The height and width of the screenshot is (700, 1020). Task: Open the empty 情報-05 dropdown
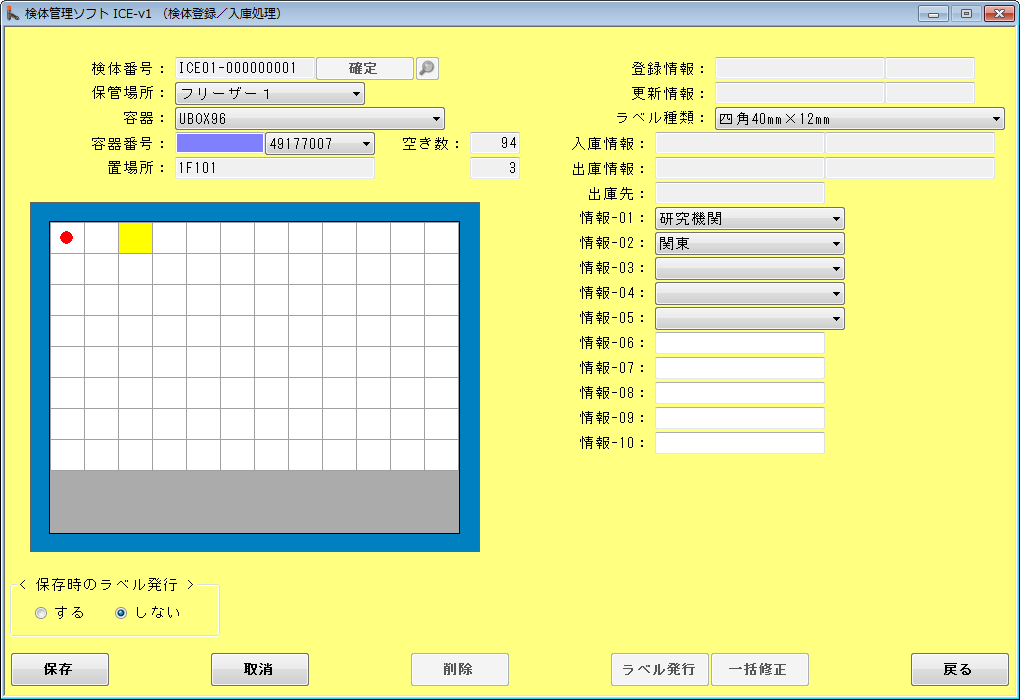[x=749, y=319]
